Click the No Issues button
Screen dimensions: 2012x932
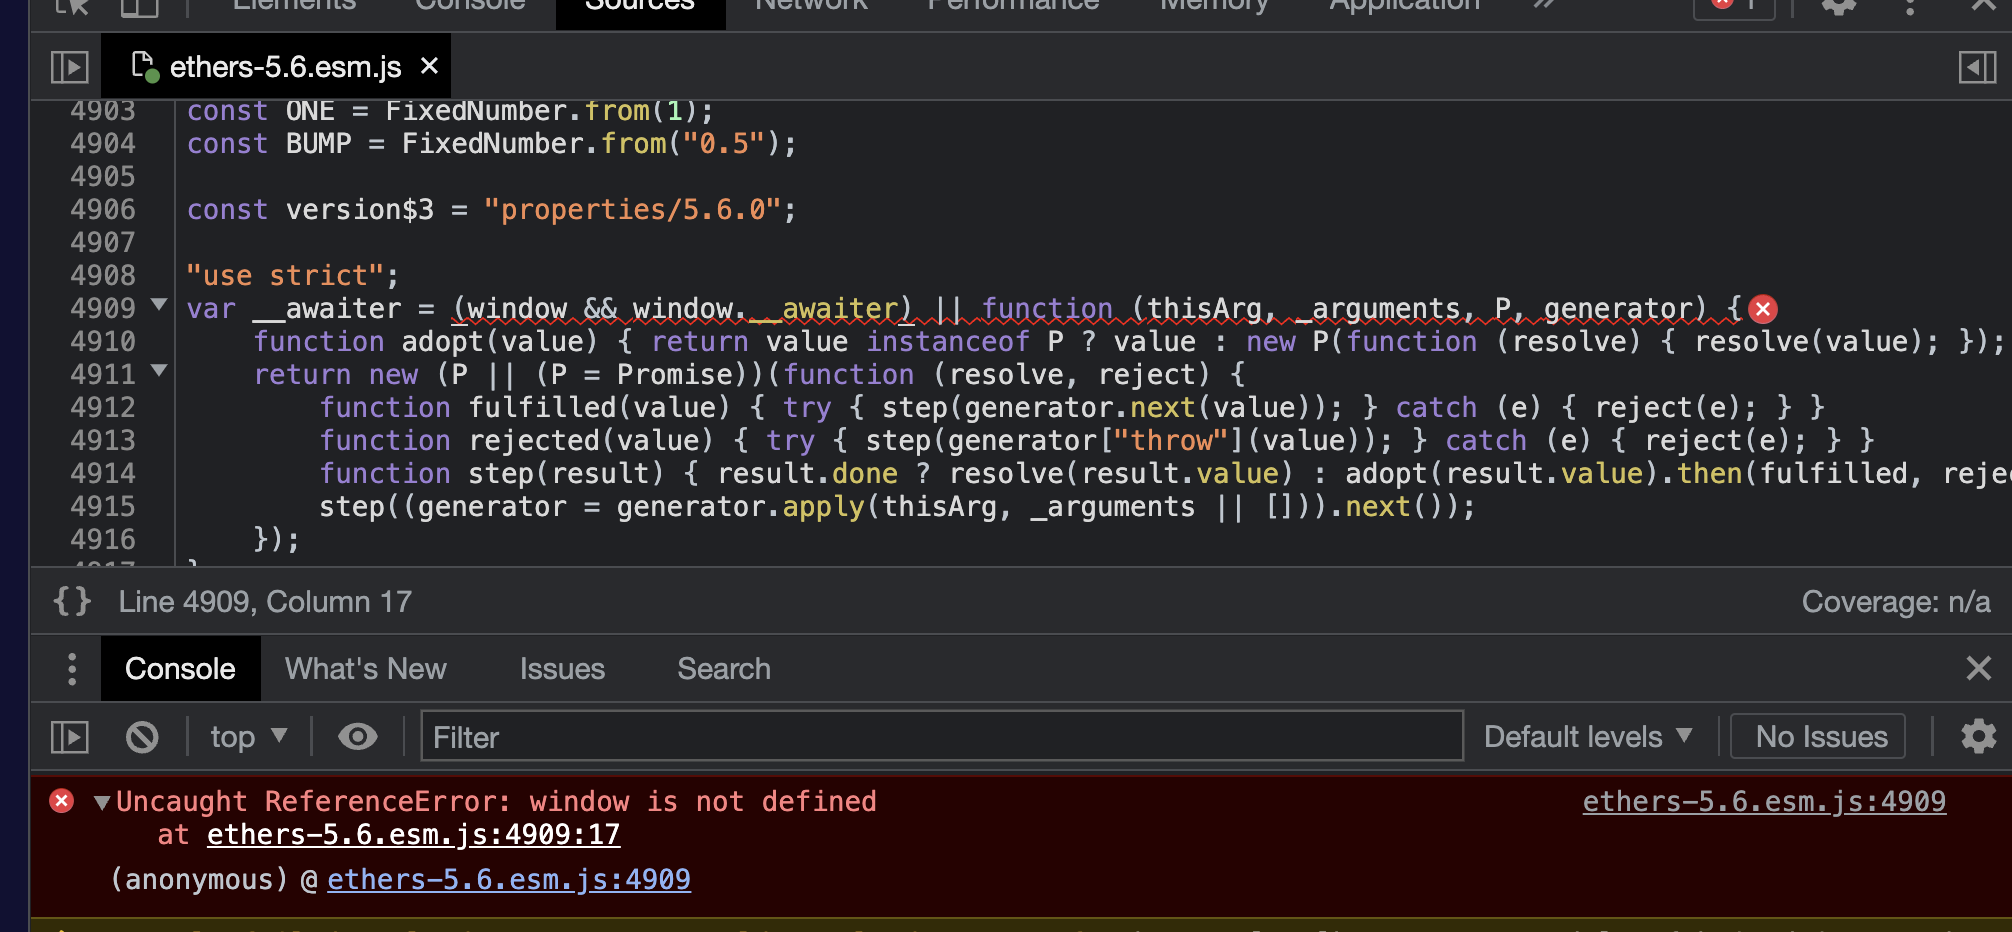[x=1818, y=737]
